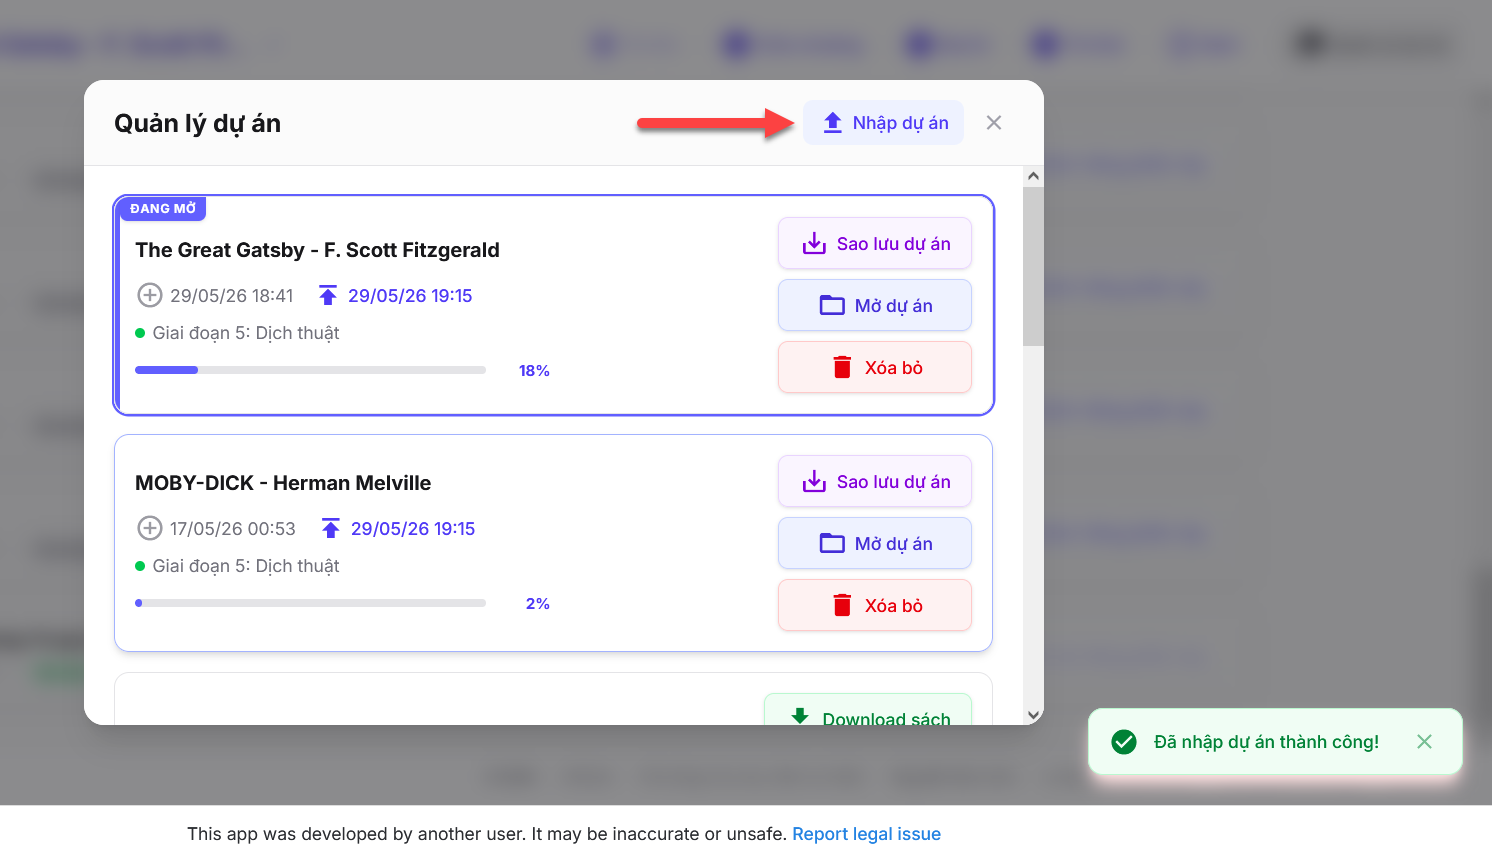
Task: Click the Great Gatsby 18% progress bar
Action: tap(310, 370)
